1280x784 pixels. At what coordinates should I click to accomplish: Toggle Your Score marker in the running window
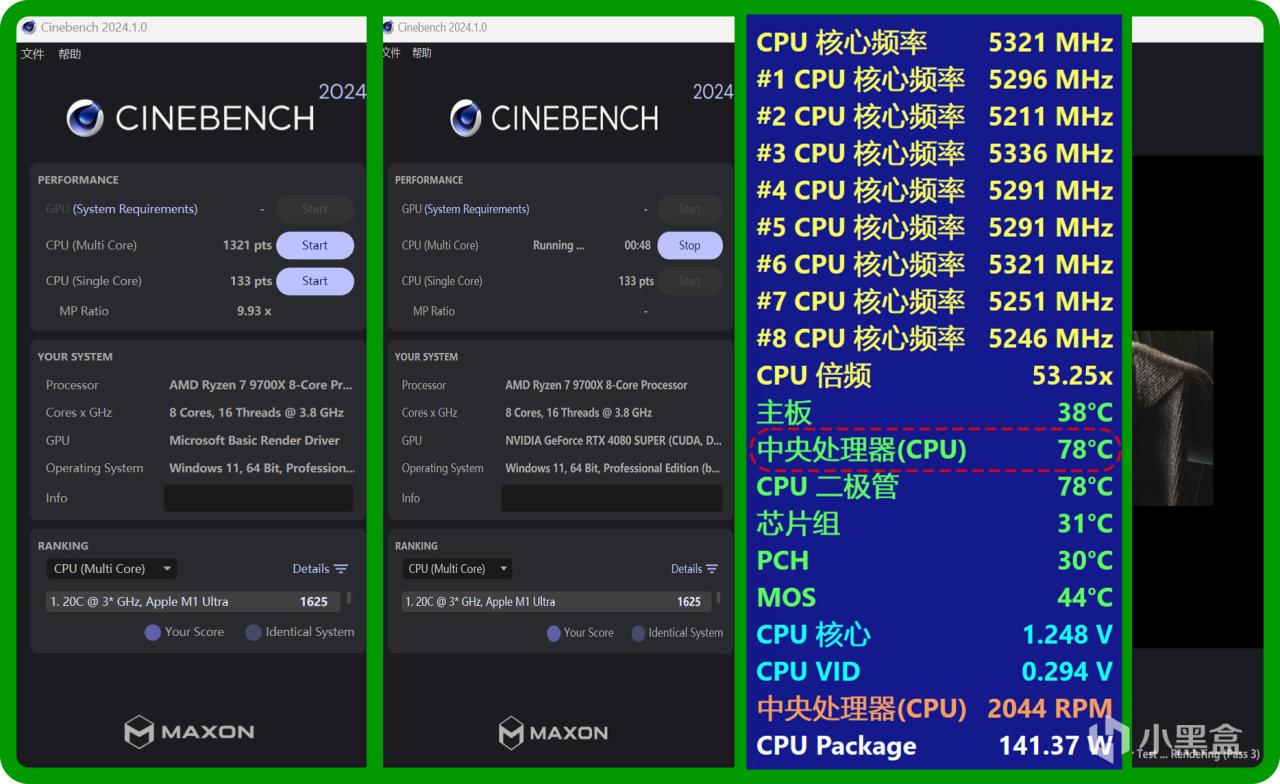(580, 632)
